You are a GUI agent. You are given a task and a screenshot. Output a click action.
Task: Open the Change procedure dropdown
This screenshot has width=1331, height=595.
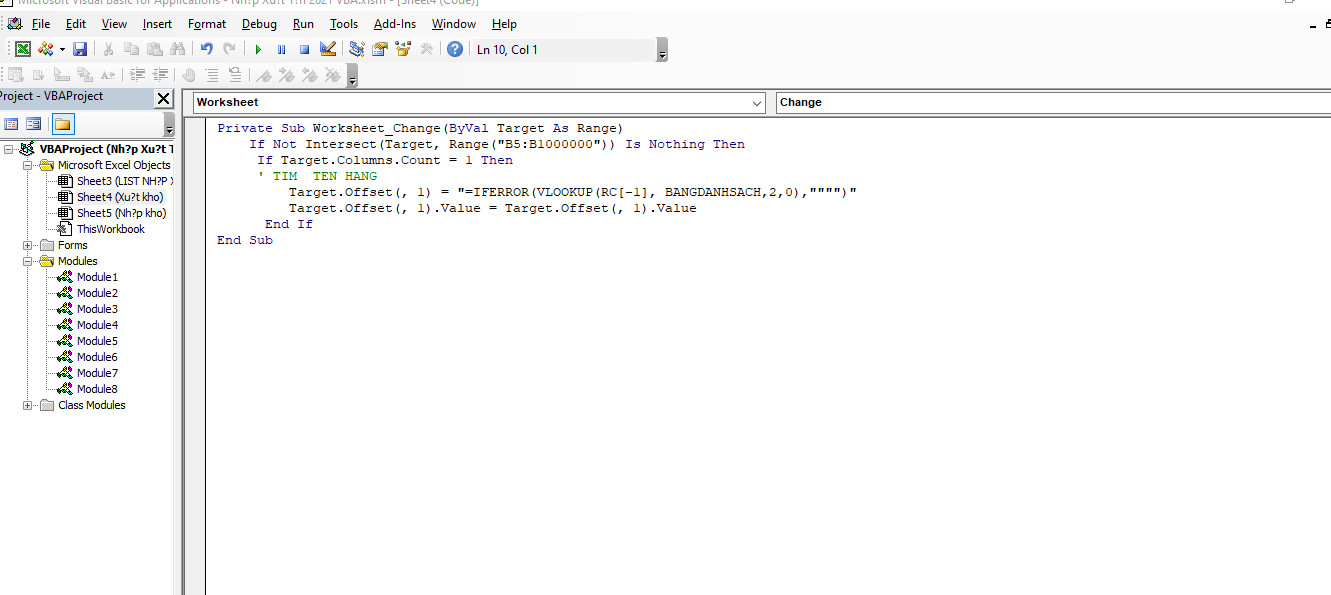tap(1050, 103)
